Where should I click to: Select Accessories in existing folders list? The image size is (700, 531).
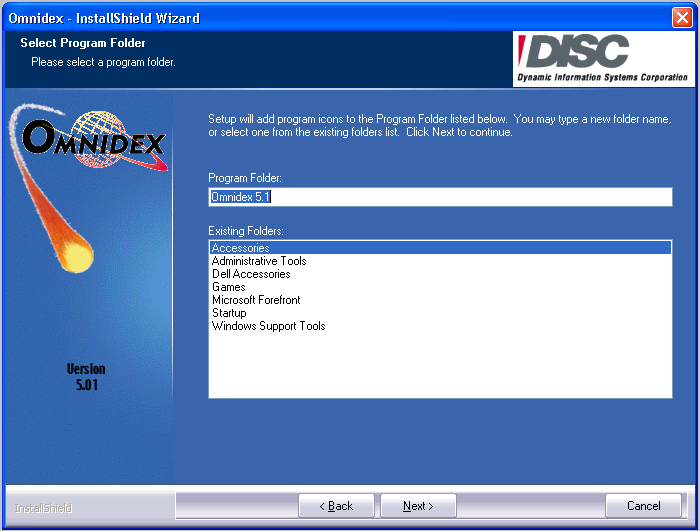pyautogui.click(x=241, y=248)
